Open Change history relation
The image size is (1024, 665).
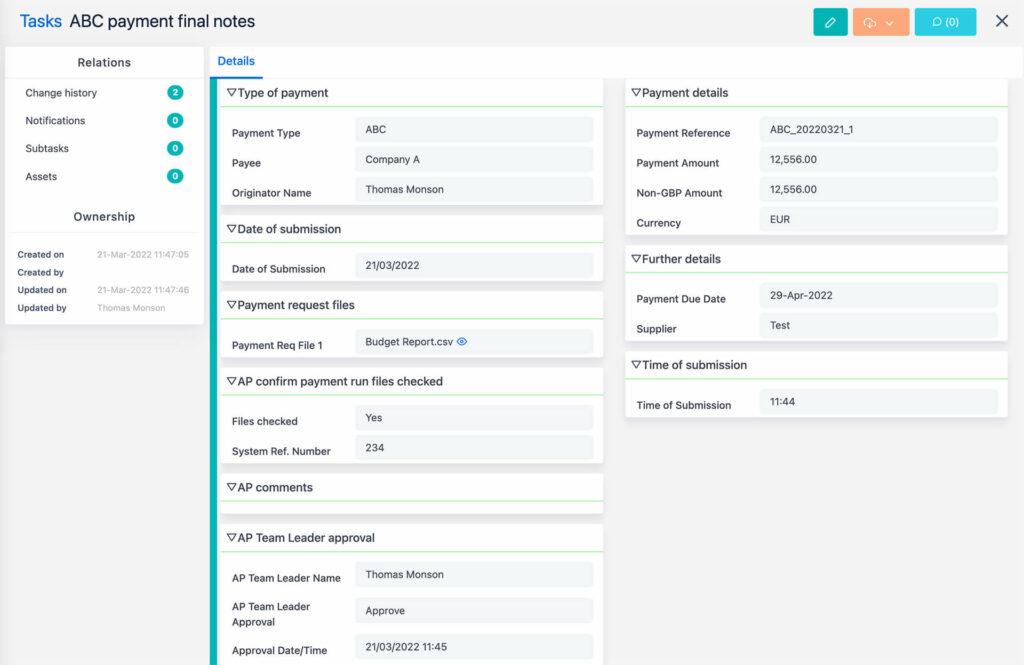[x=61, y=93]
